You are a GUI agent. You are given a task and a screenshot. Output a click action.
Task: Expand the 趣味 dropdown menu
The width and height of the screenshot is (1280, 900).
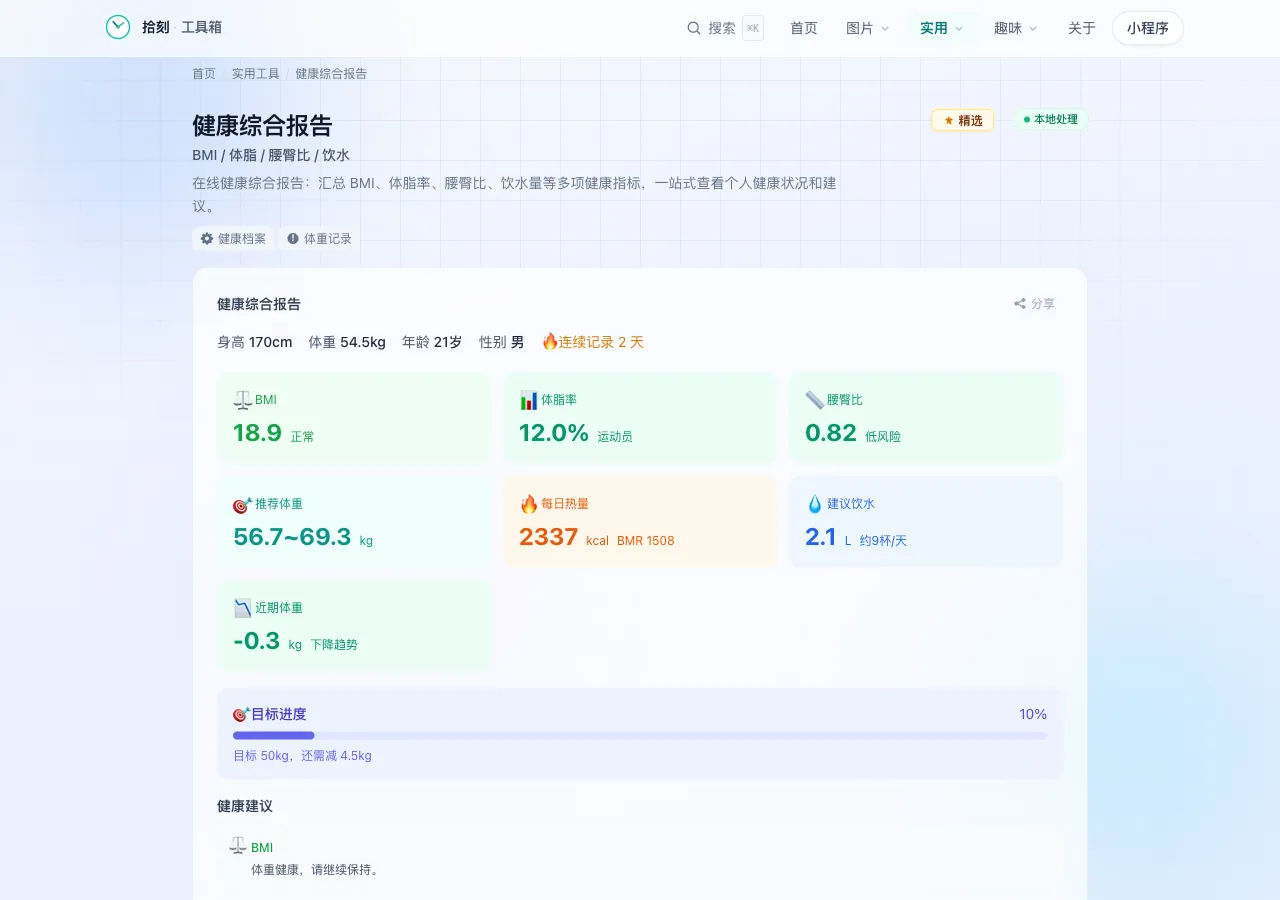coord(1015,28)
